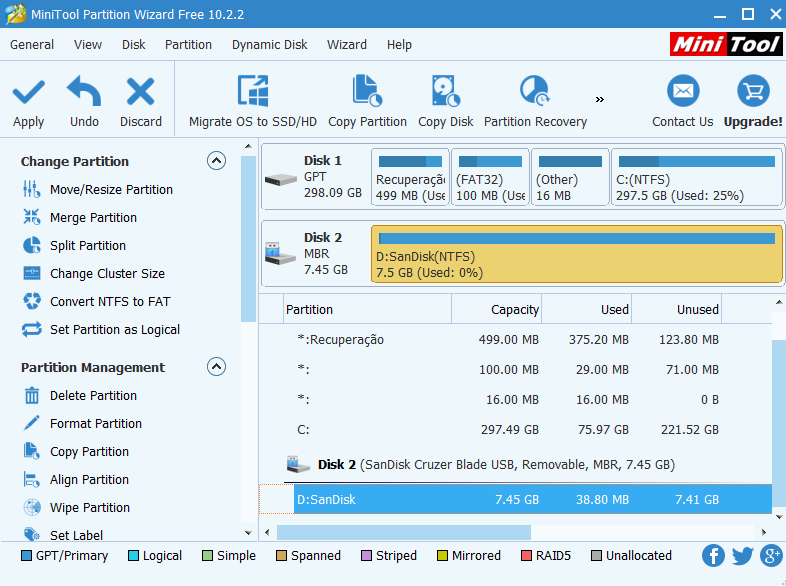Open the Help menu
Screen dimensions: 786x586
(x=399, y=45)
